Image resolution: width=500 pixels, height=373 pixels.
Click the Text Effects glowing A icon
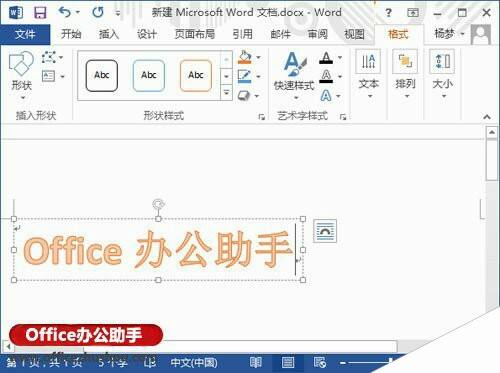coord(326,96)
